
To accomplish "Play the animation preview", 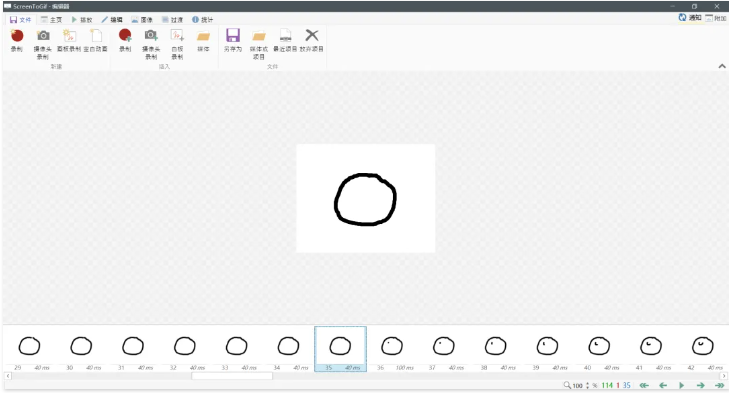I will [x=682, y=385].
